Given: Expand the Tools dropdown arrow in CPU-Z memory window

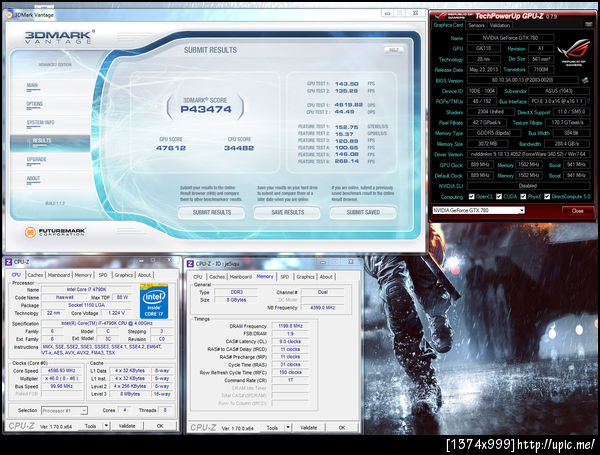Looking at the screenshot, I should [x=288, y=427].
